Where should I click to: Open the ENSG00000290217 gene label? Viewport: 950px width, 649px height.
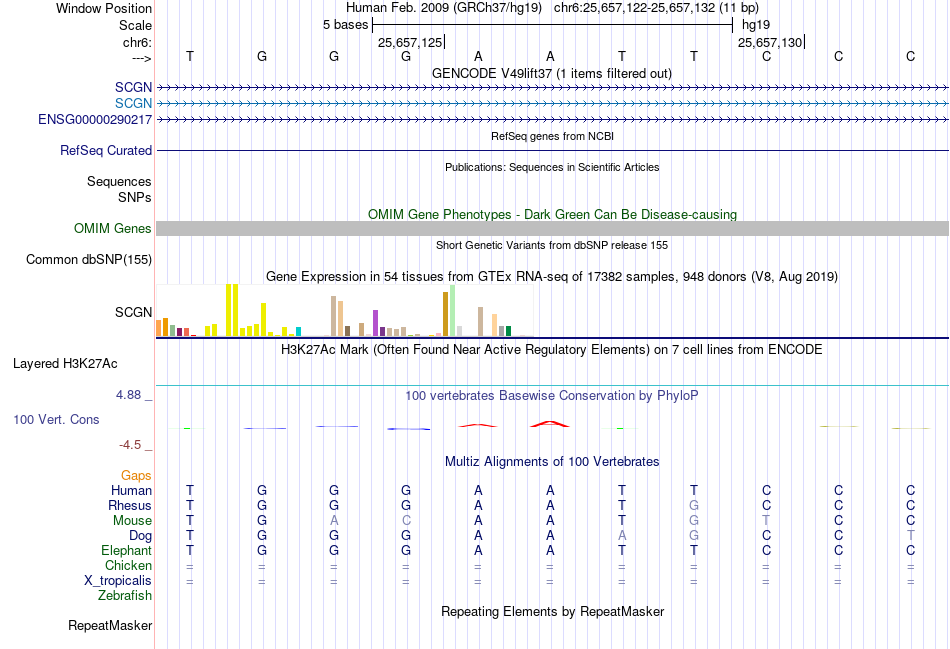pos(95,119)
